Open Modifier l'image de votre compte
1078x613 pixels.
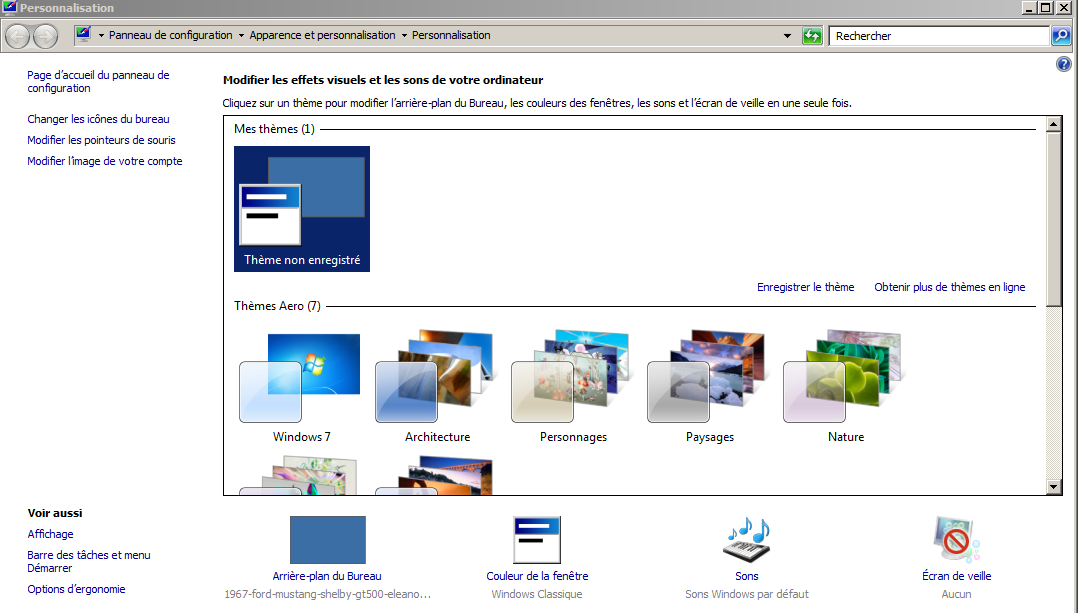point(104,161)
